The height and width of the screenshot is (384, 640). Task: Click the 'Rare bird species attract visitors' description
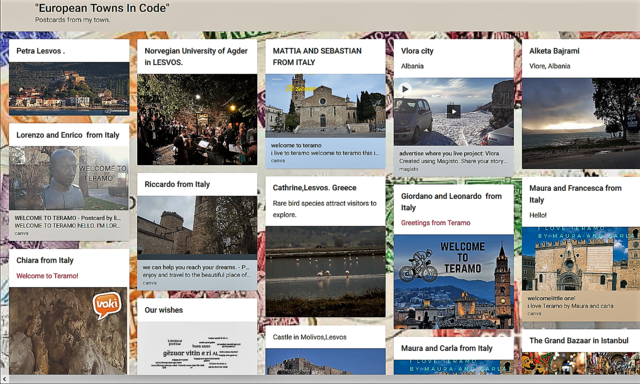(324, 209)
